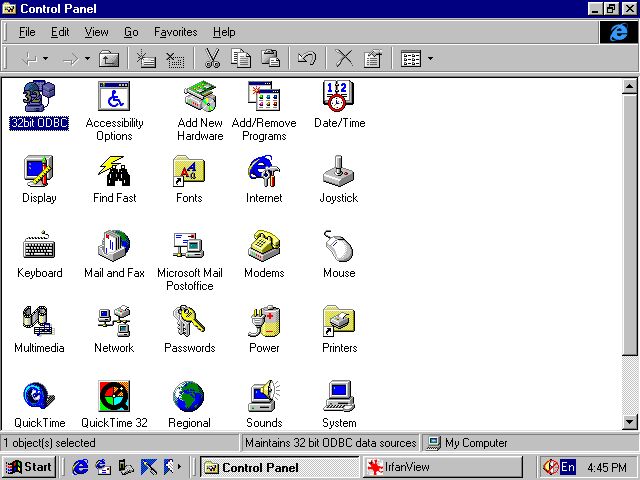Click the En language indicator

(567, 467)
